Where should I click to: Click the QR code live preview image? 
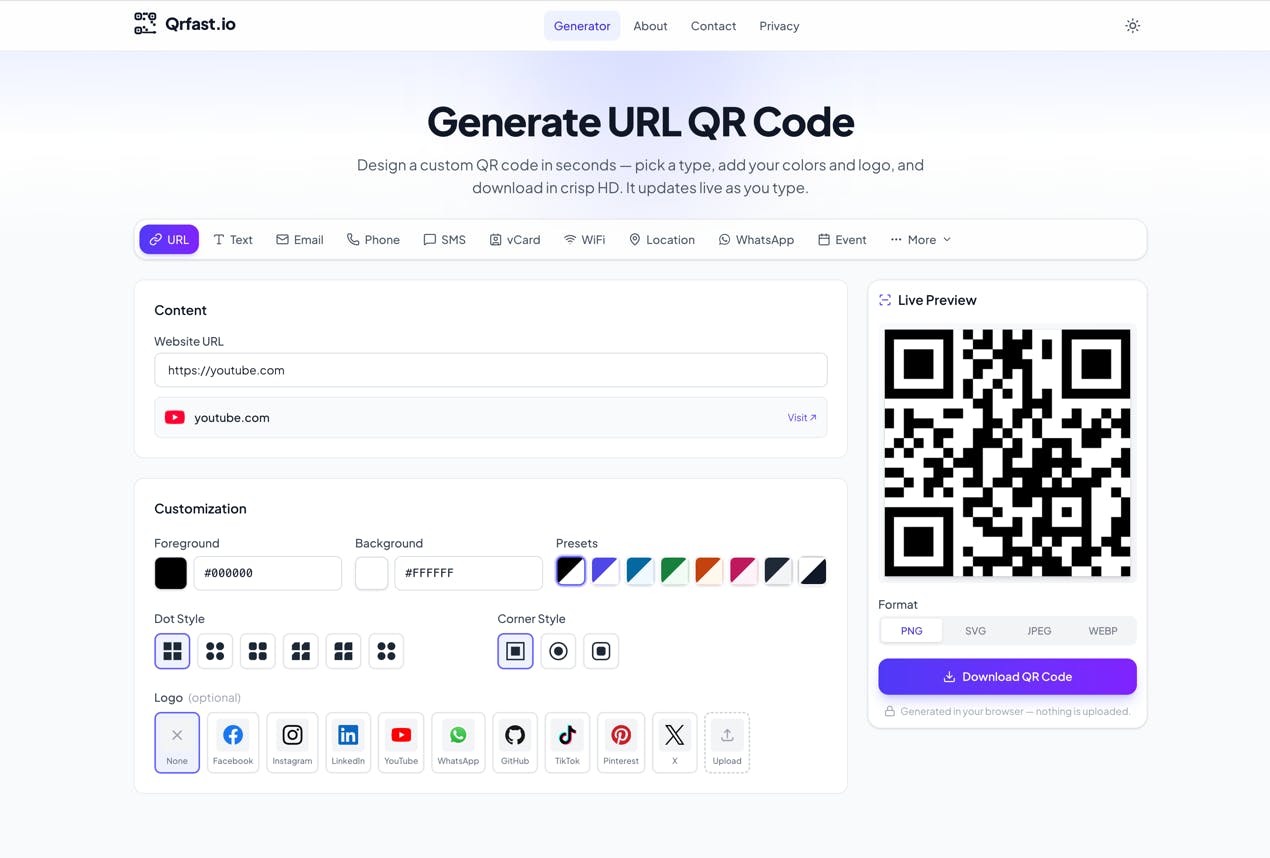pos(1007,453)
